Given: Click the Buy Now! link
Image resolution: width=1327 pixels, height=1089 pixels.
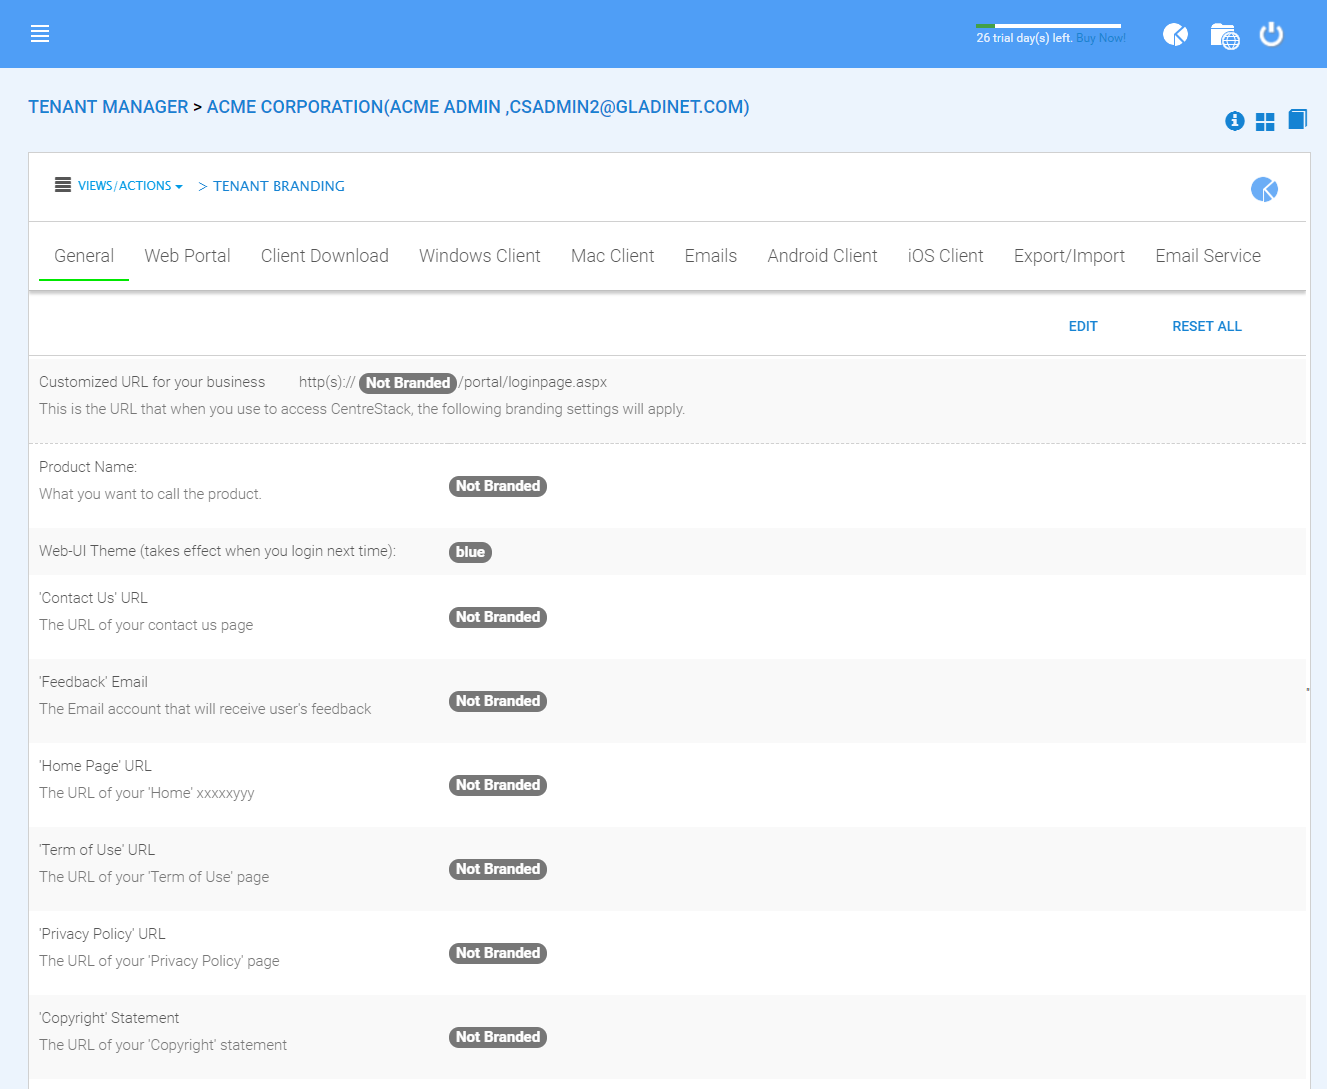Looking at the screenshot, I should coord(1101,38).
